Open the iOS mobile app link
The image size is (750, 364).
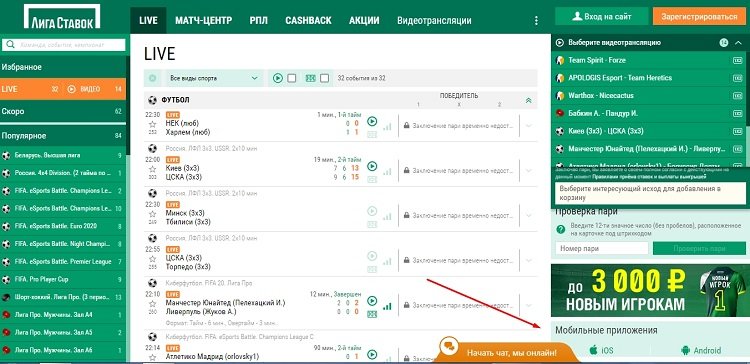click(601, 350)
